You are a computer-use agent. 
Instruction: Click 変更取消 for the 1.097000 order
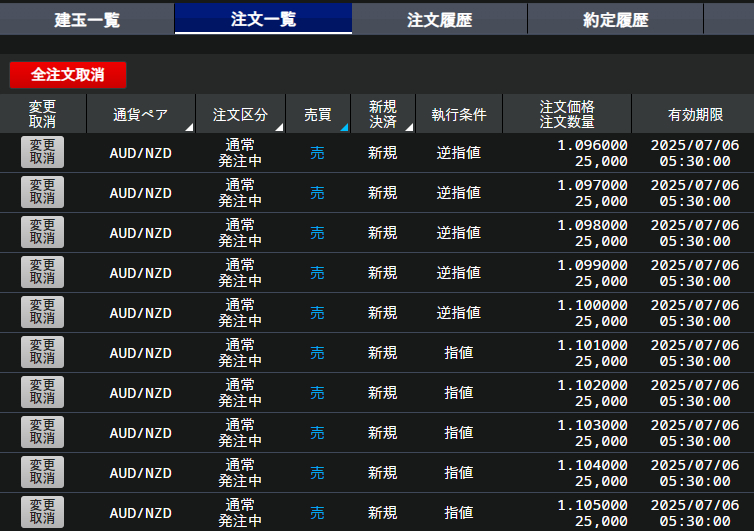tap(42, 192)
